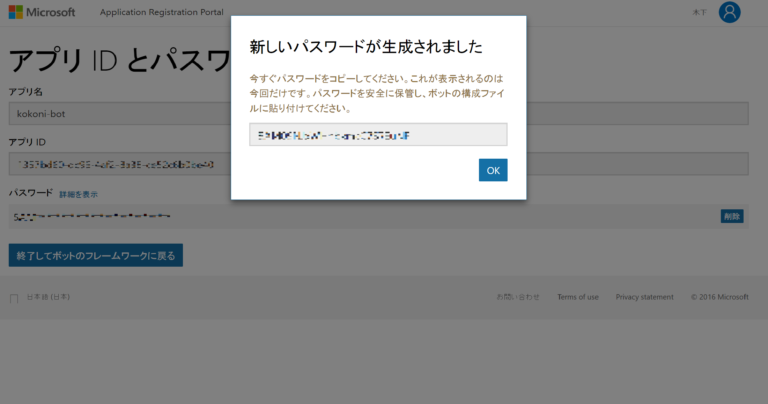The image size is (768, 404).
Task: Open the user account avatar icon
Action: click(x=730, y=12)
